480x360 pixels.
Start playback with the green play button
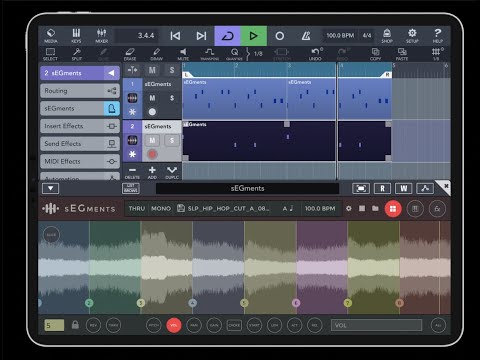(254, 36)
